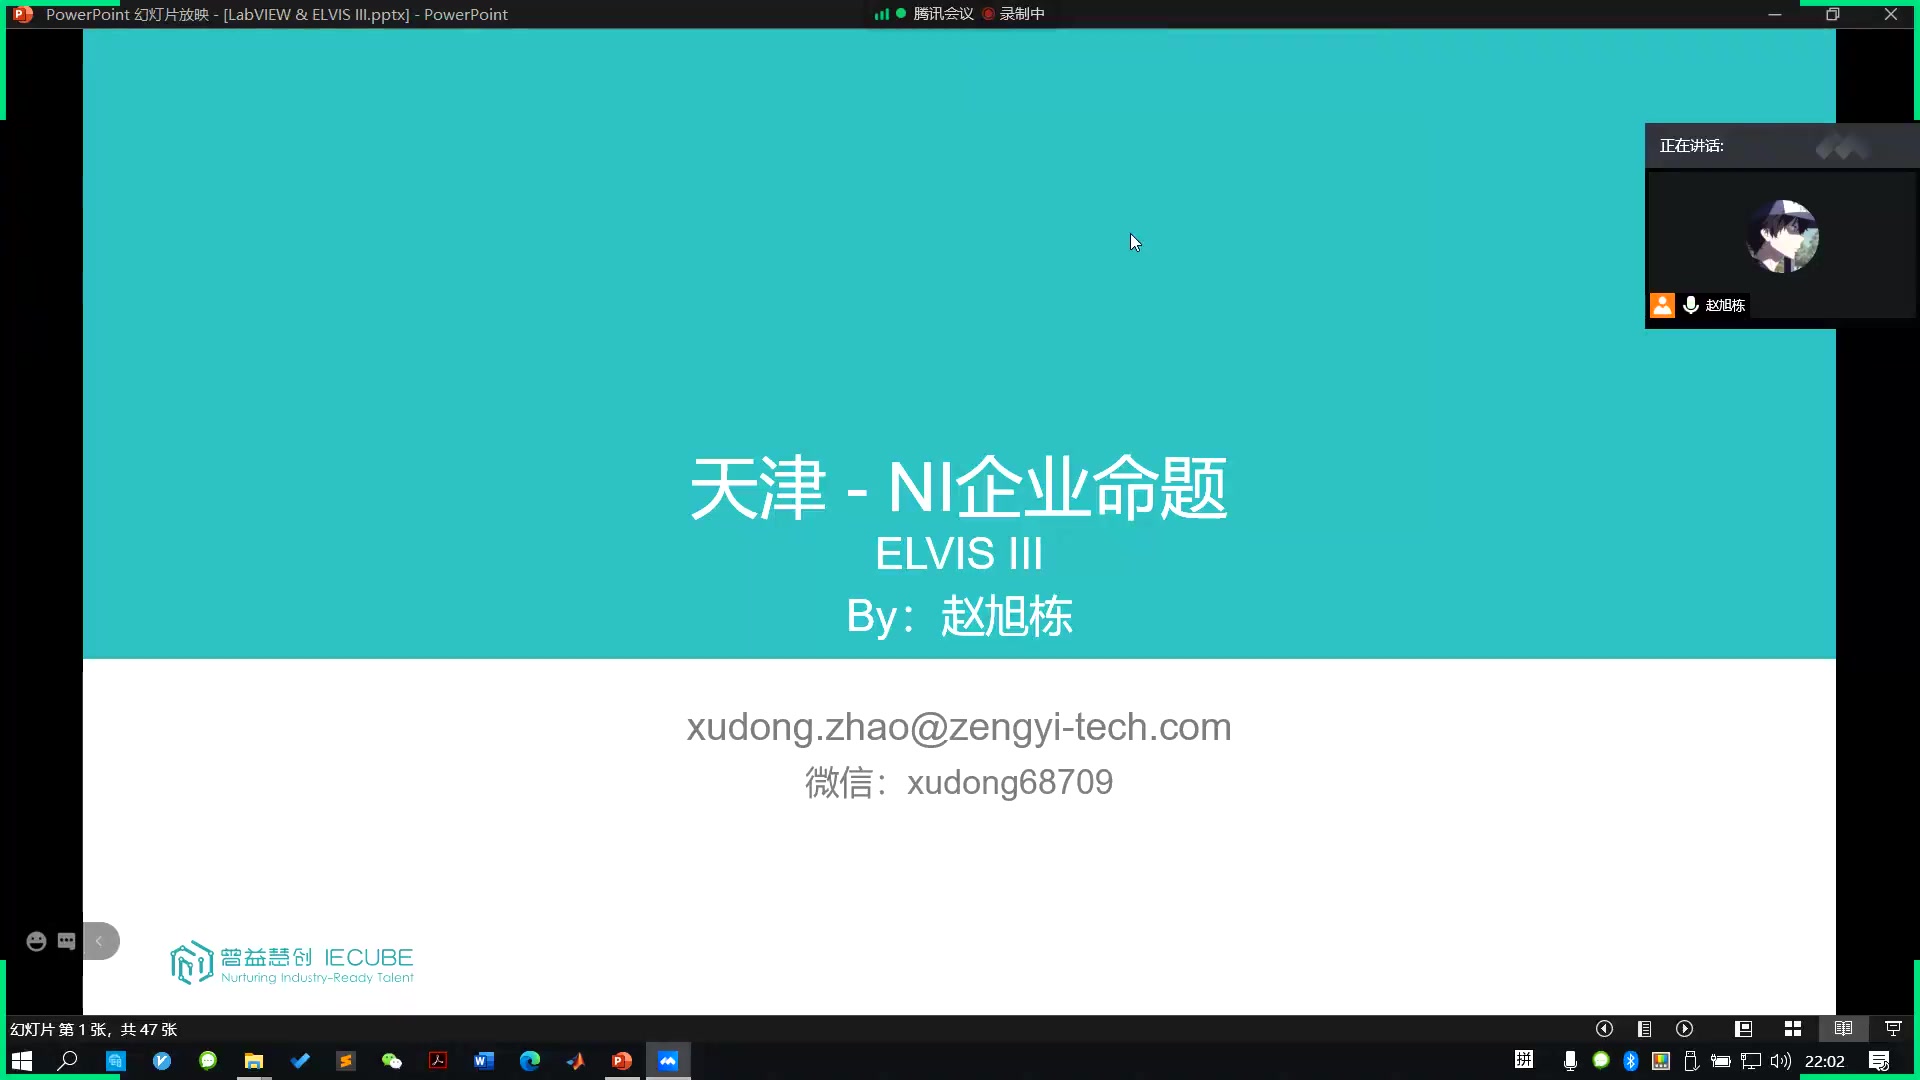Viewport: 1920px width, 1080px height.
Task: Open WeChat from the taskbar
Action: point(392,1061)
